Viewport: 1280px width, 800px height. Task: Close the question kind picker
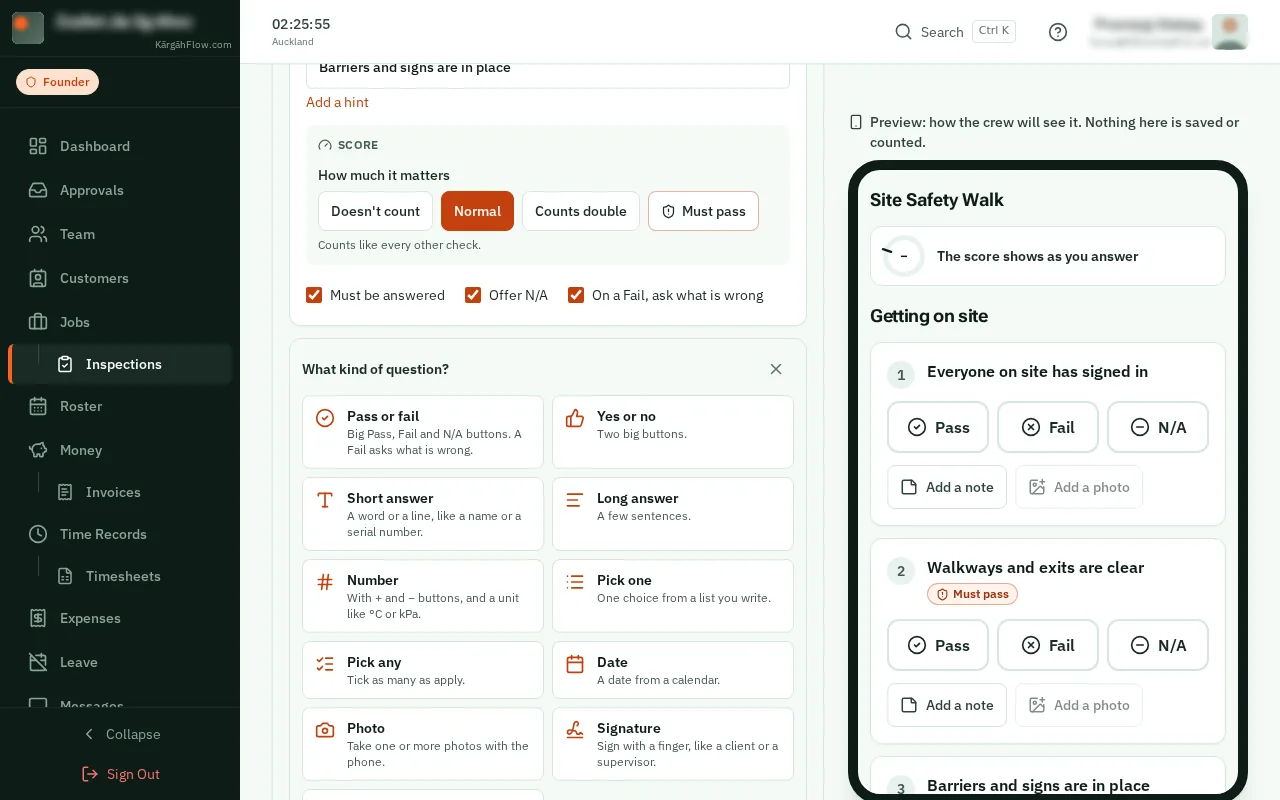click(776, 369)
